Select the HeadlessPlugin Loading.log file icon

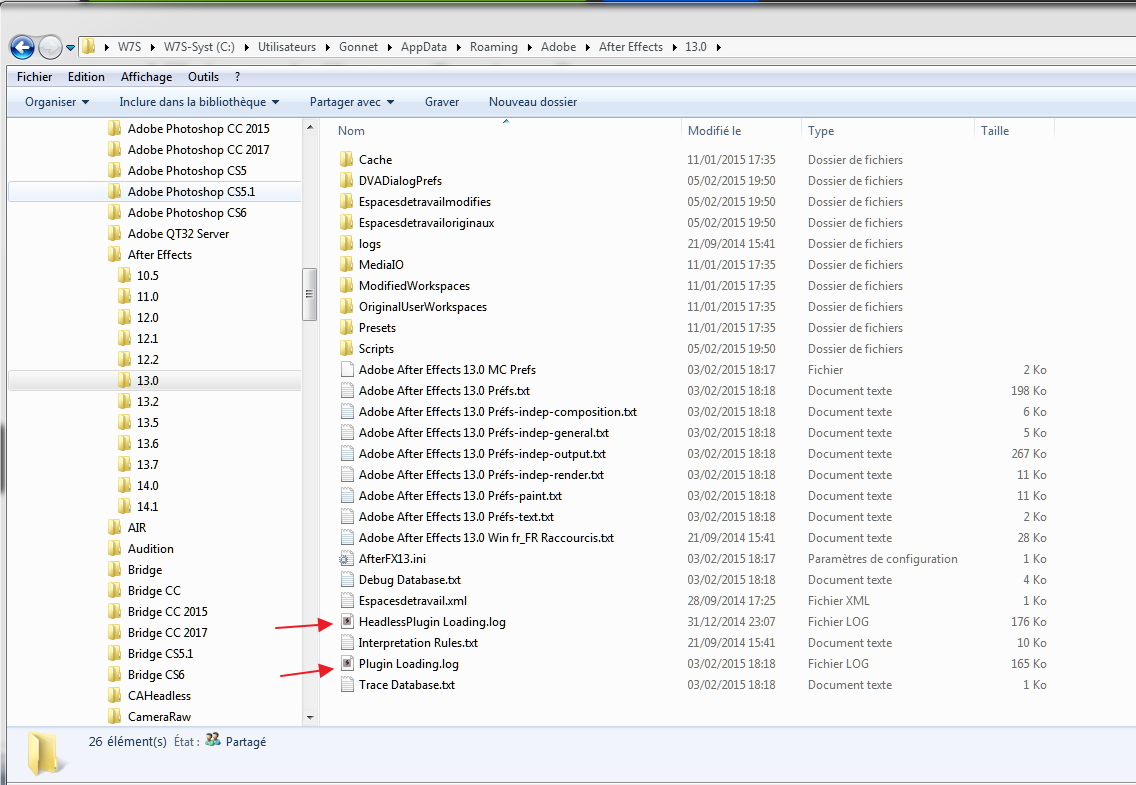pyautogui.click(x=347, y=621)
